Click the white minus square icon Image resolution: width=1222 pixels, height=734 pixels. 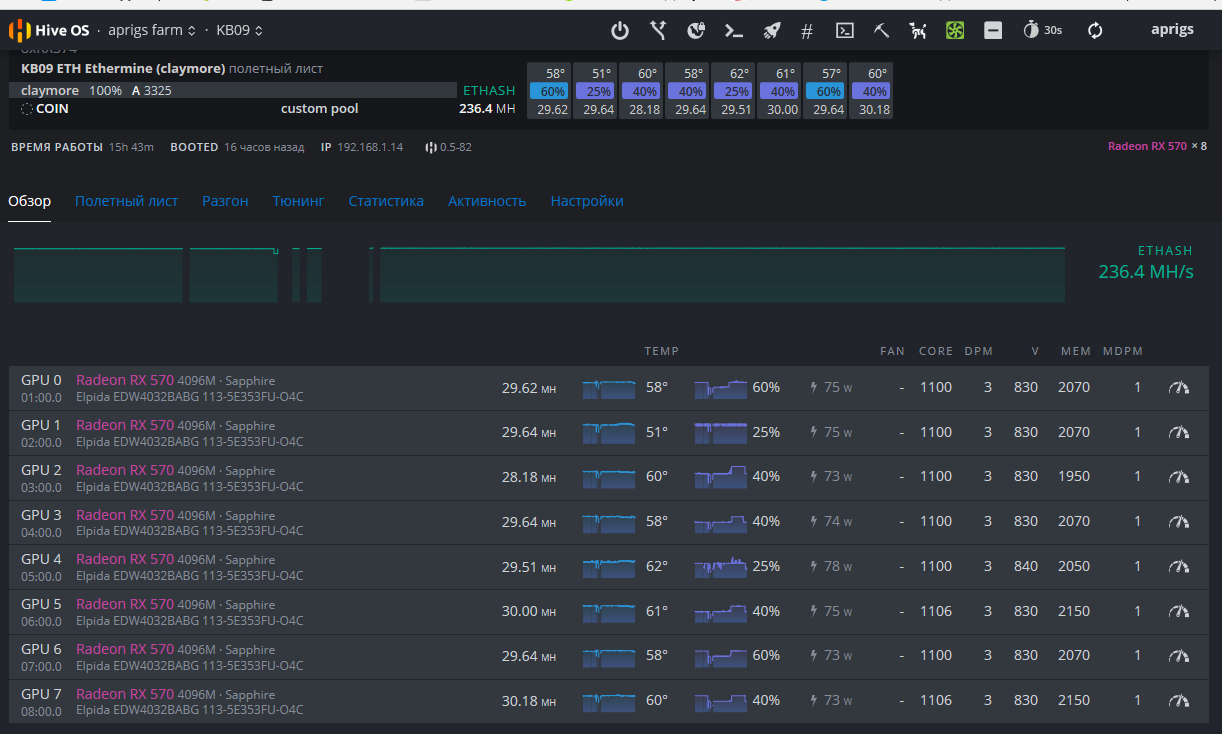993,30
